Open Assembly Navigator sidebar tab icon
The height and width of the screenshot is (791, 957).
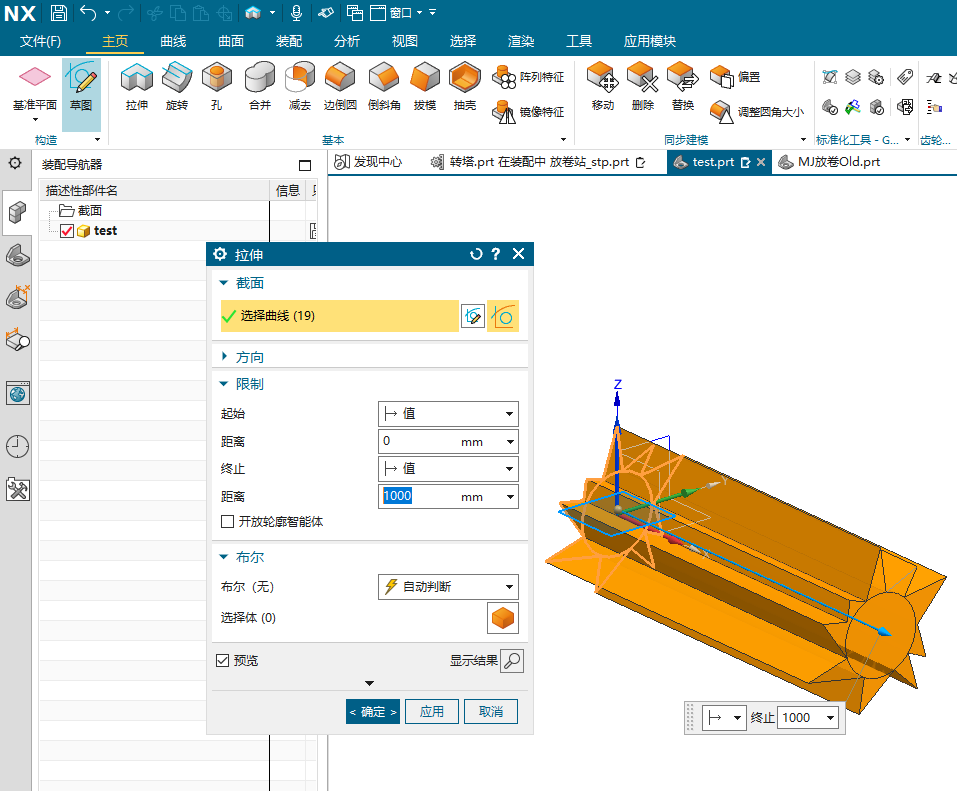click(x=17, y=212)
